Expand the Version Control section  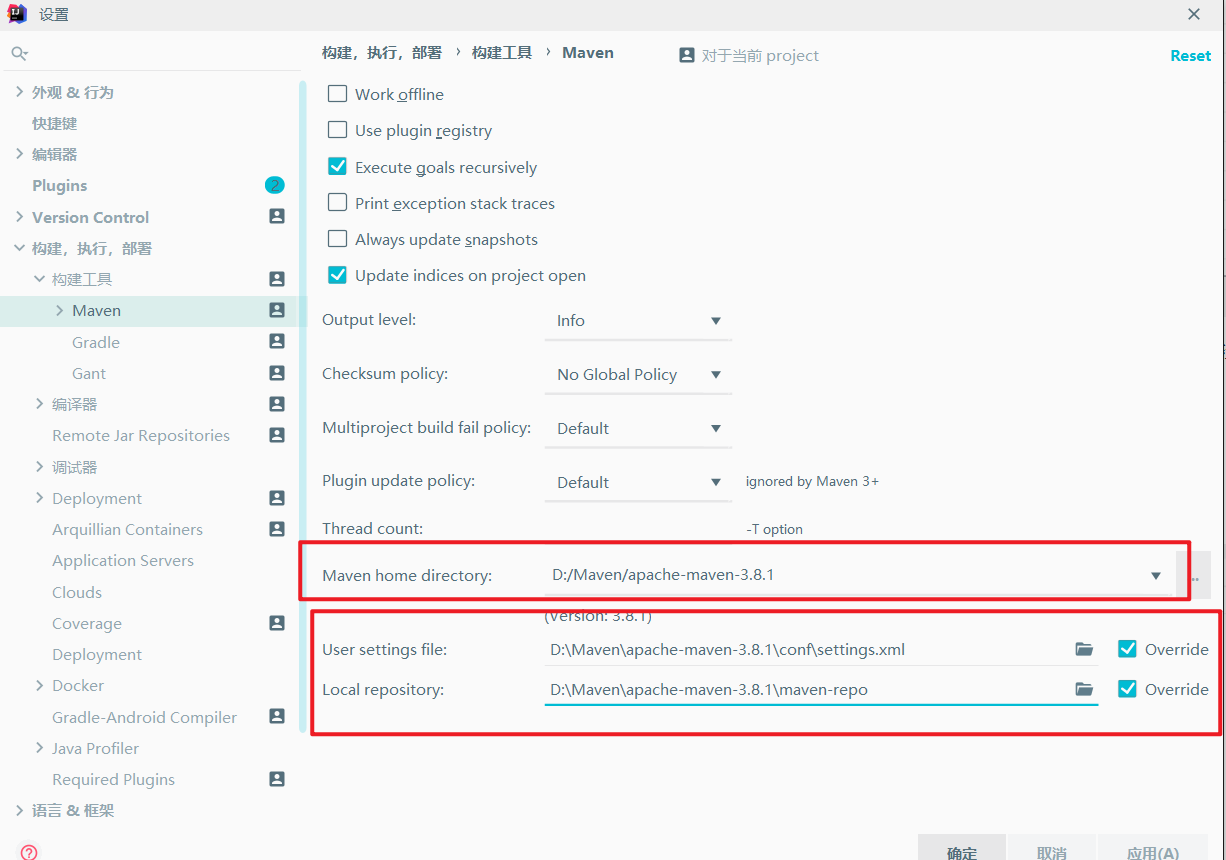19,217
